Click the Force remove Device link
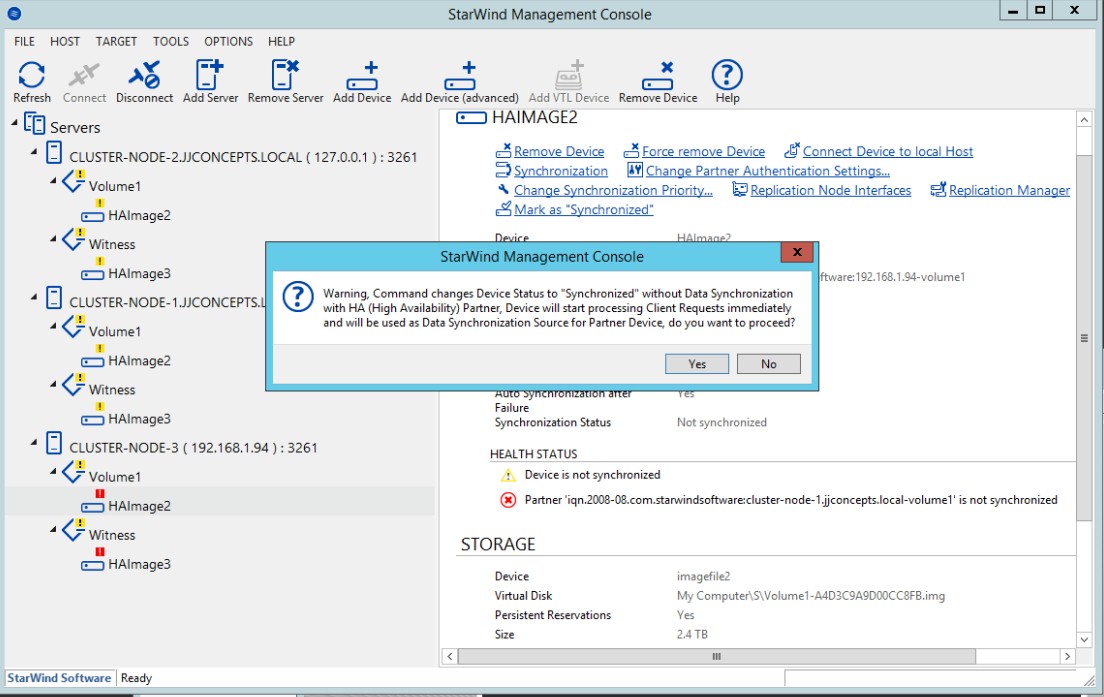 (x=703, y=151)
